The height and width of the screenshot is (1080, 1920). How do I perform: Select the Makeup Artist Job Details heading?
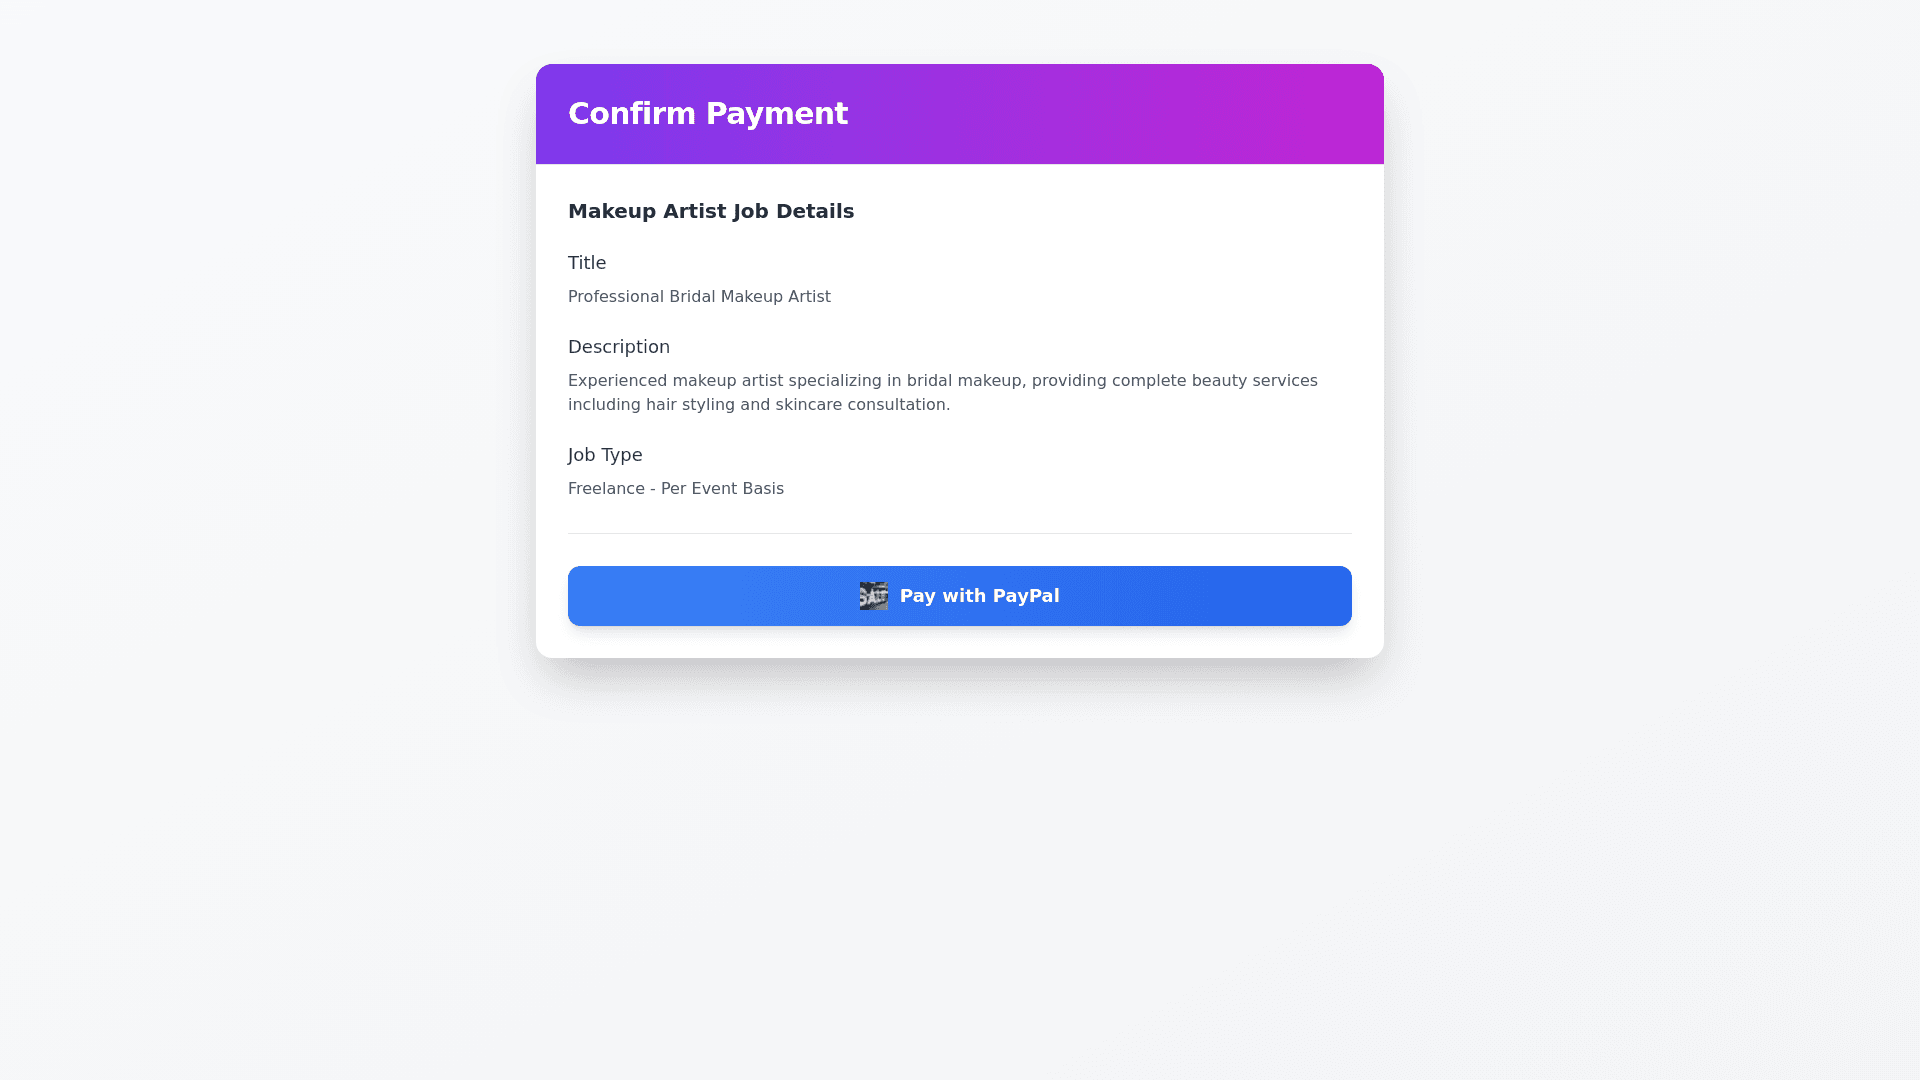coord(710,211)
